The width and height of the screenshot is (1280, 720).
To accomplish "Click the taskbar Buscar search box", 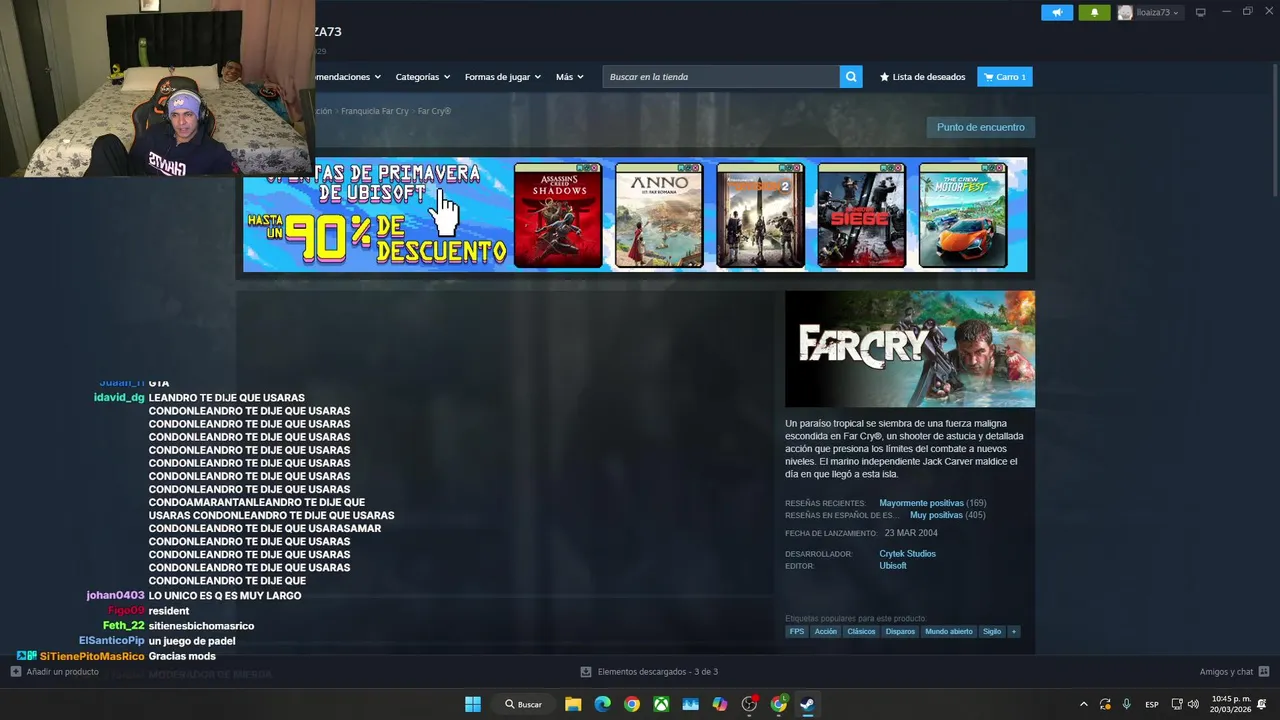I will [523, 704].
